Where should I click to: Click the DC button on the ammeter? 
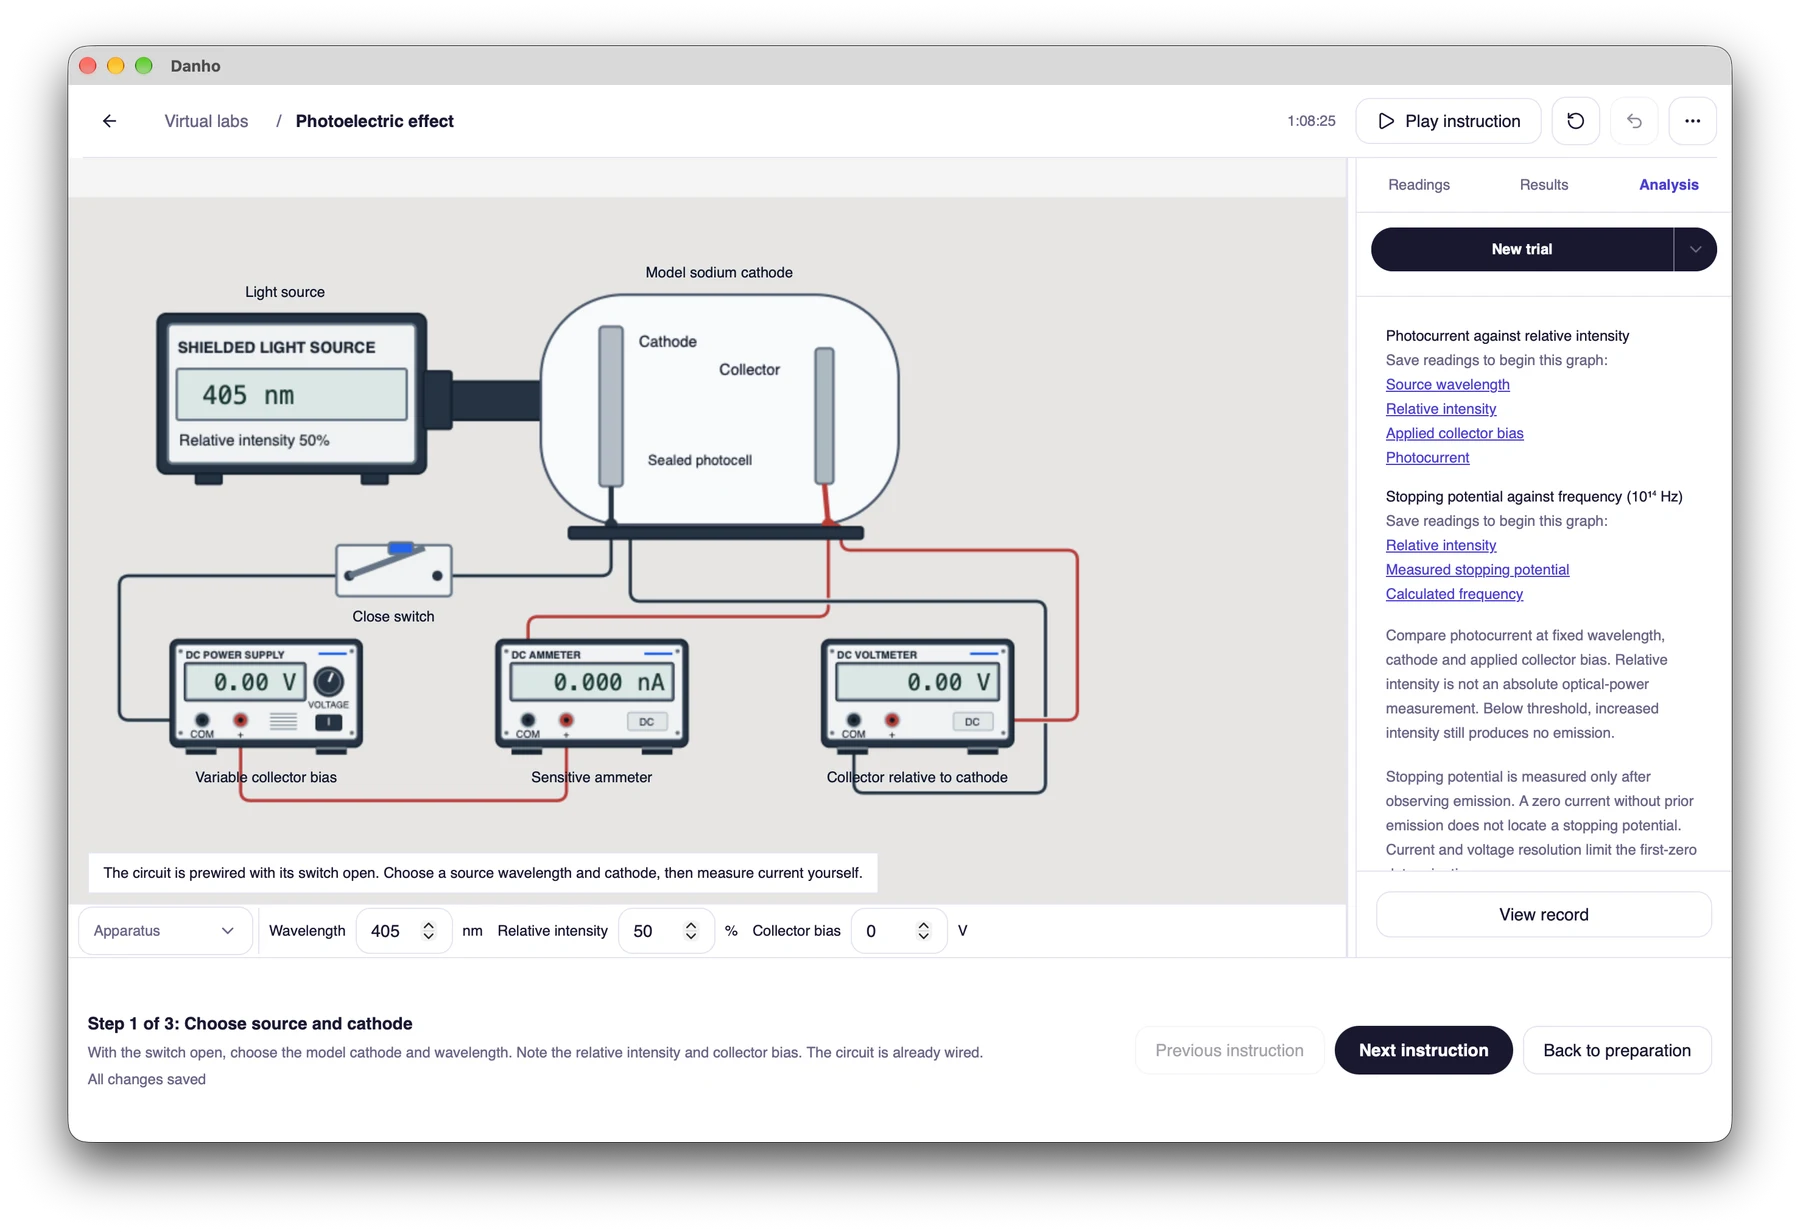point(647,721)
